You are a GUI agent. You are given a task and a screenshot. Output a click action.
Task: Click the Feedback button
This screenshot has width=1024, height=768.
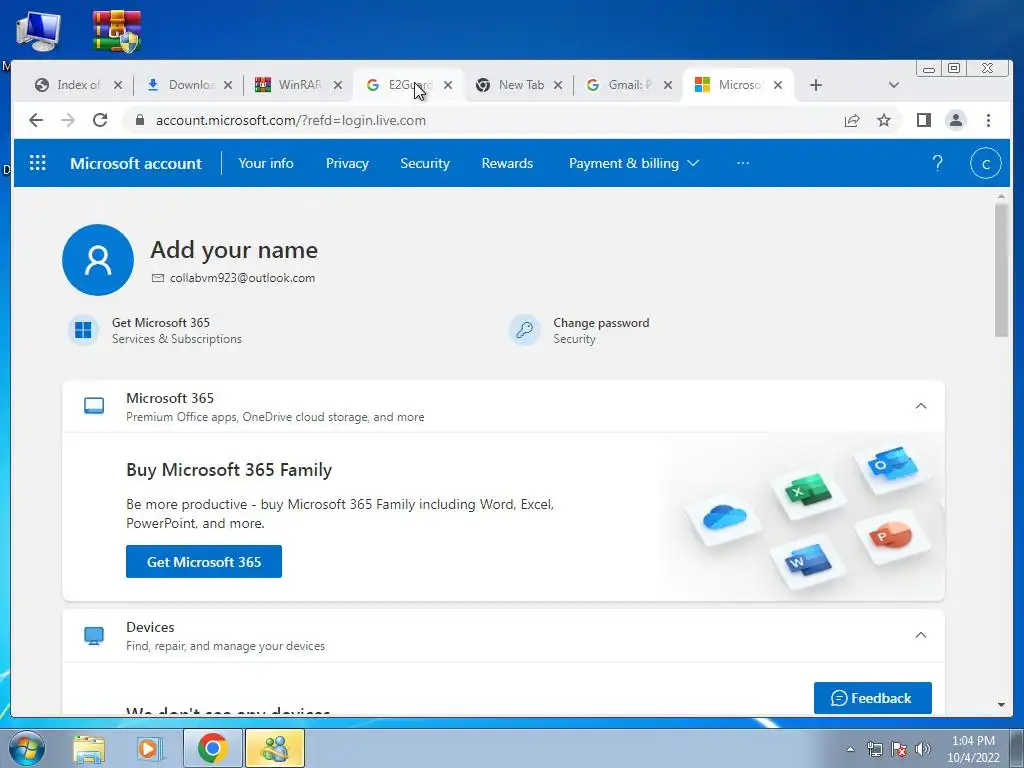coord(872,698)
